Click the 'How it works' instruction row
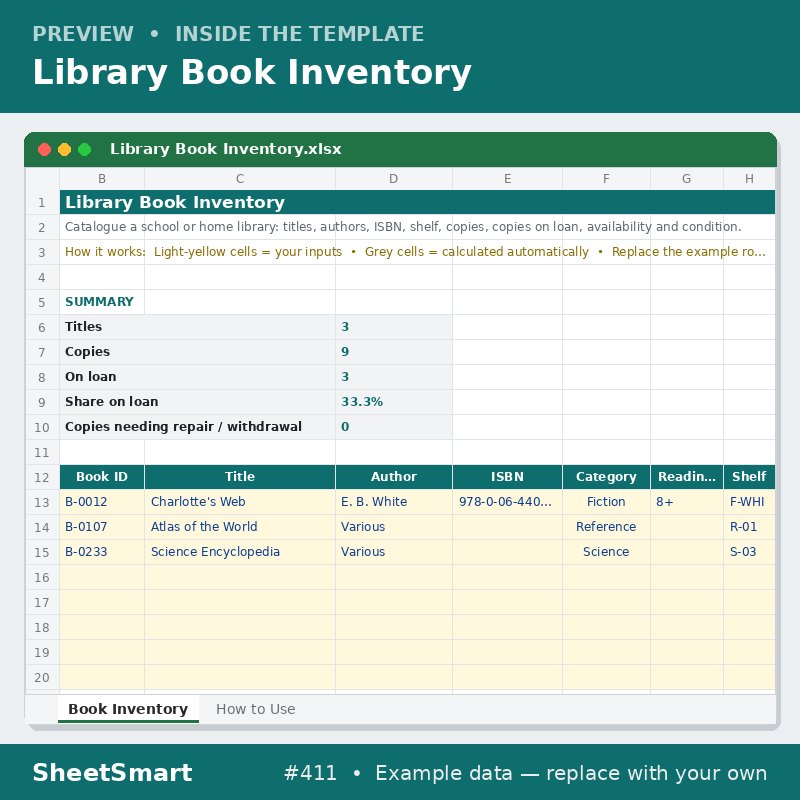The width and height of the screenshot is (800, 800). 417,252
